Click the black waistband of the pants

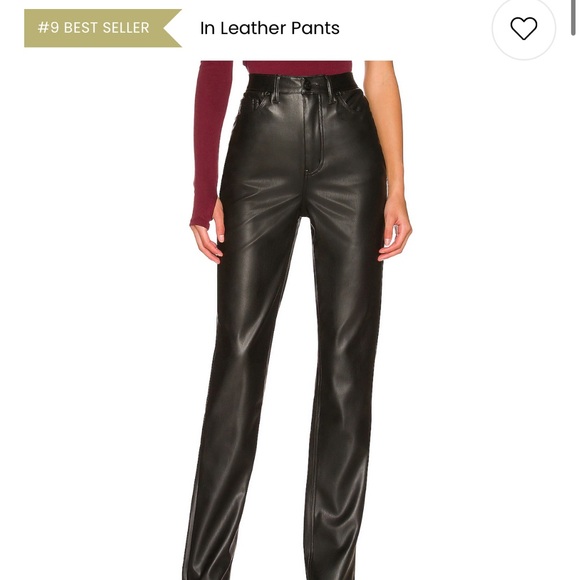305,84
